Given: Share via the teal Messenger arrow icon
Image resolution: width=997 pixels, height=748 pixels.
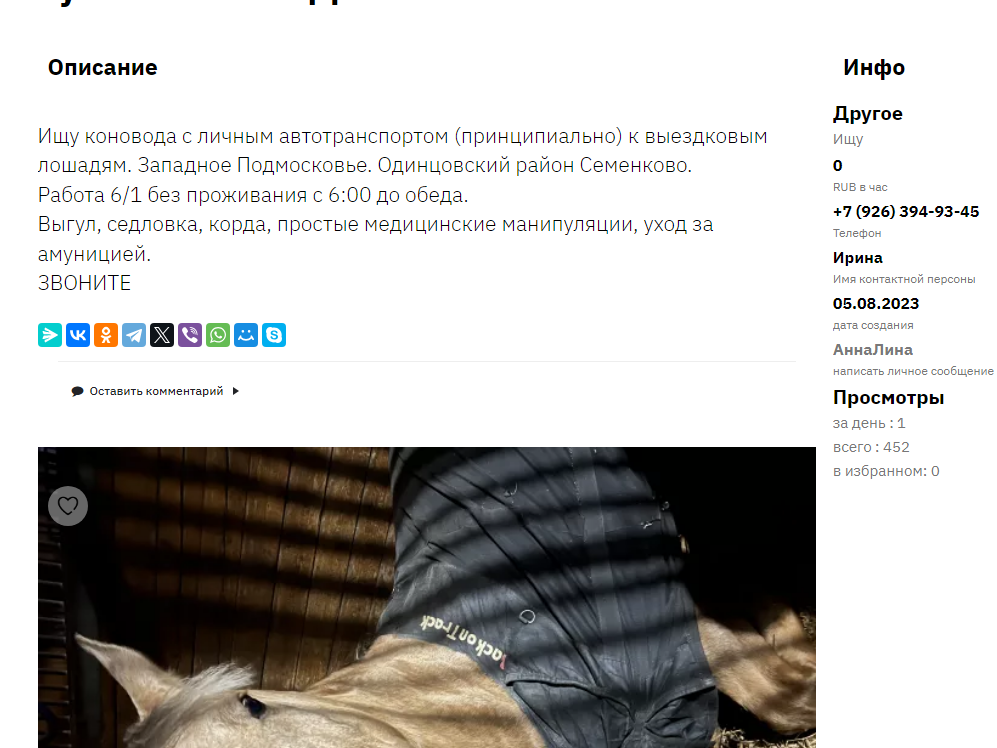Looking at the screenshot, I should pos(50,335).
